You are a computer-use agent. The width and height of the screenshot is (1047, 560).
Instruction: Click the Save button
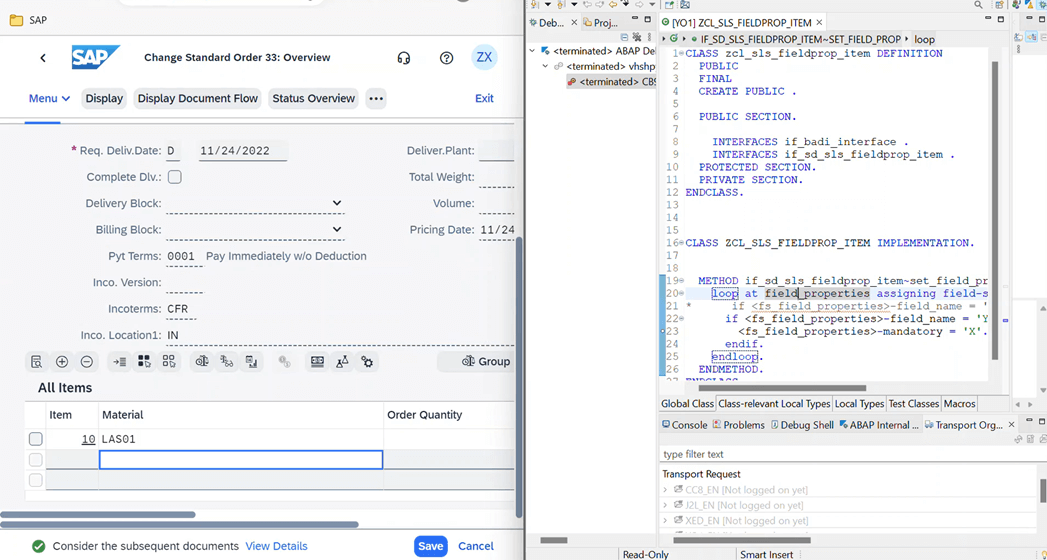(x=430, y=546)
